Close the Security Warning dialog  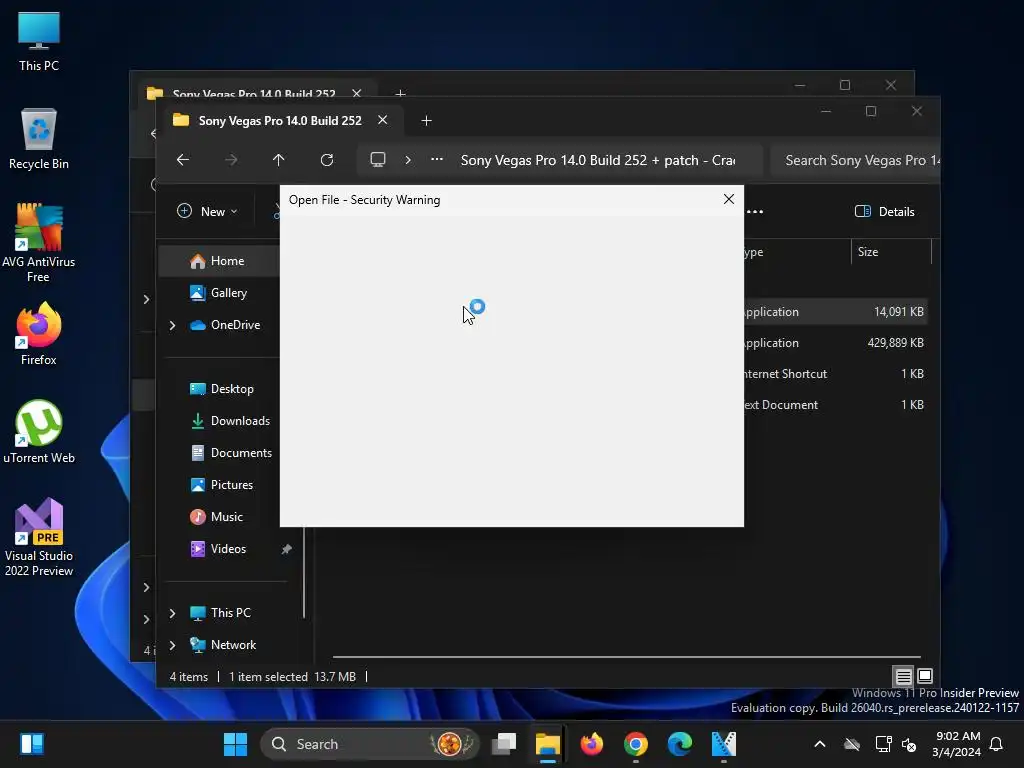[729, 199]
